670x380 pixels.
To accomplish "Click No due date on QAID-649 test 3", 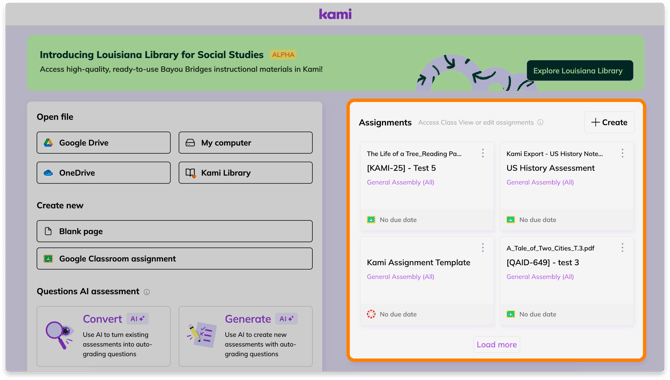I will coord(538,314).
